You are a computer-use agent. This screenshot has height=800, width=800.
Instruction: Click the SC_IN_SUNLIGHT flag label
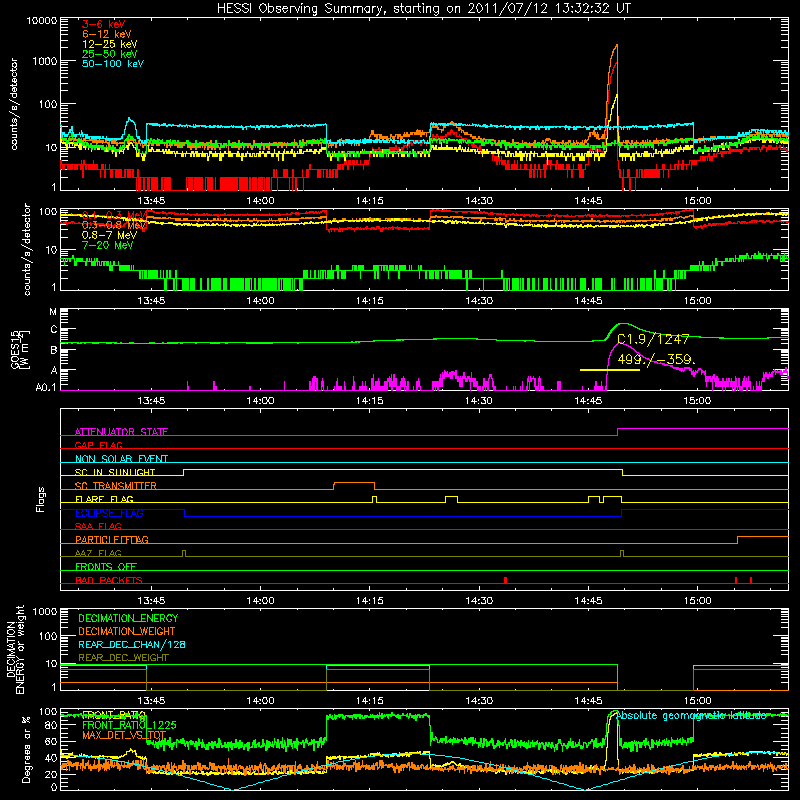click(115, 472)
